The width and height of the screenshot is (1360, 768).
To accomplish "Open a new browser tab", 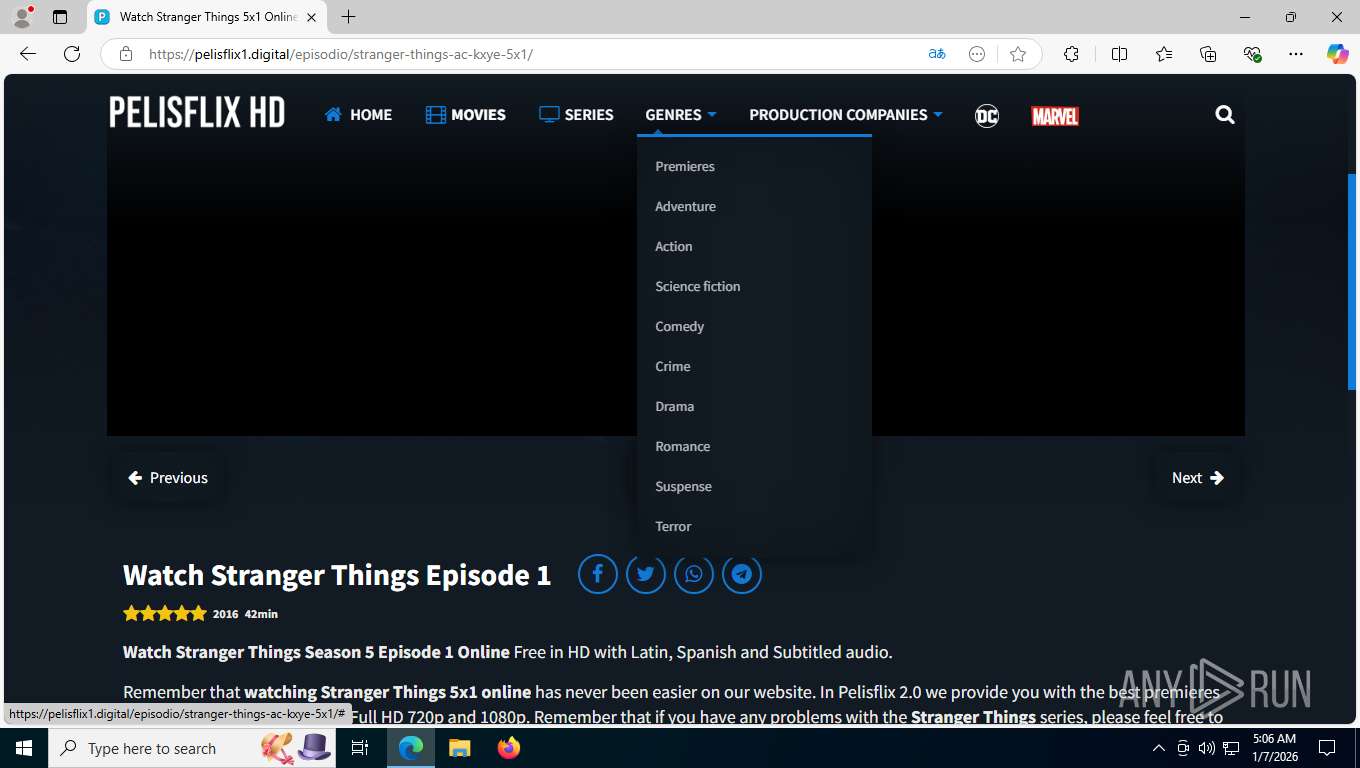I will coord(348,17).
